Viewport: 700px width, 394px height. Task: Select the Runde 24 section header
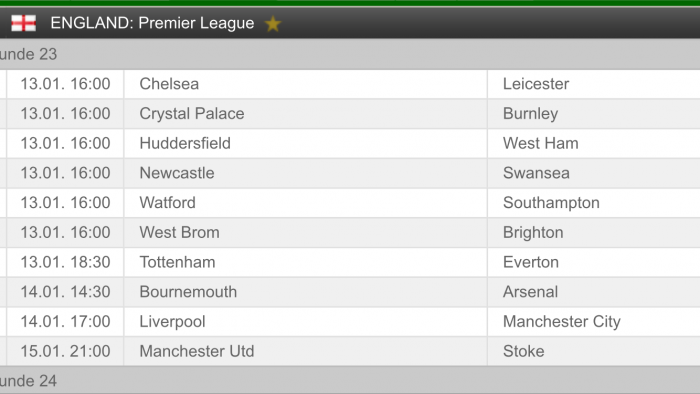coord(350,381)
